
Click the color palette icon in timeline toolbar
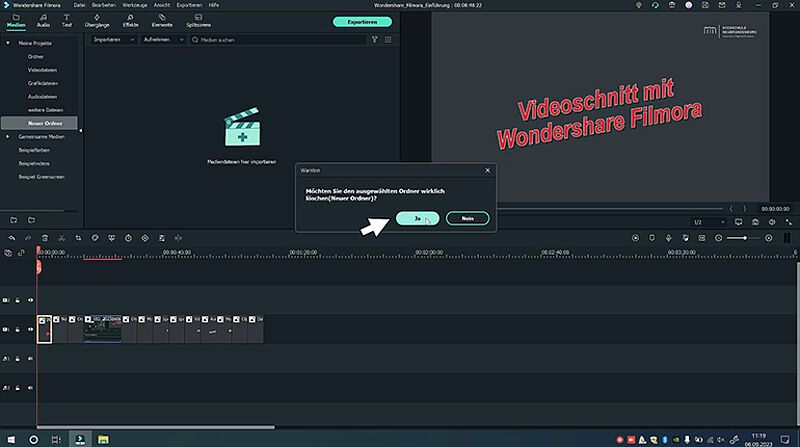pos(95,238)
